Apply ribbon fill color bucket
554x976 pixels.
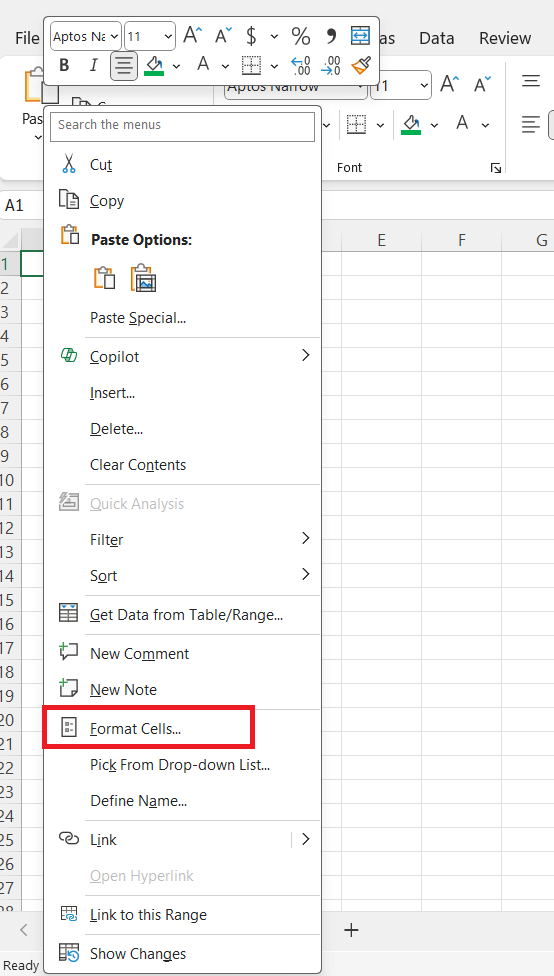[x=411, y=124]
